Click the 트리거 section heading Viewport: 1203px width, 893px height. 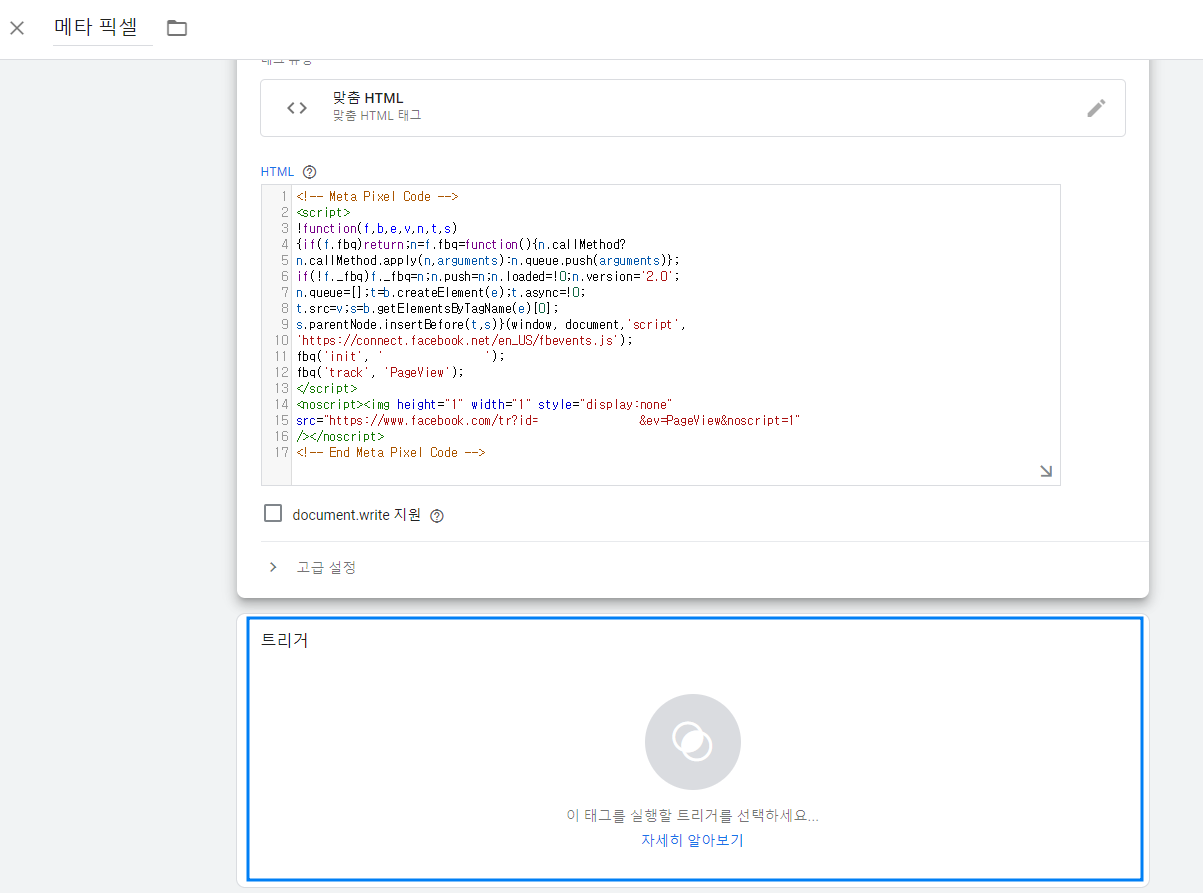tap(284, 640)
